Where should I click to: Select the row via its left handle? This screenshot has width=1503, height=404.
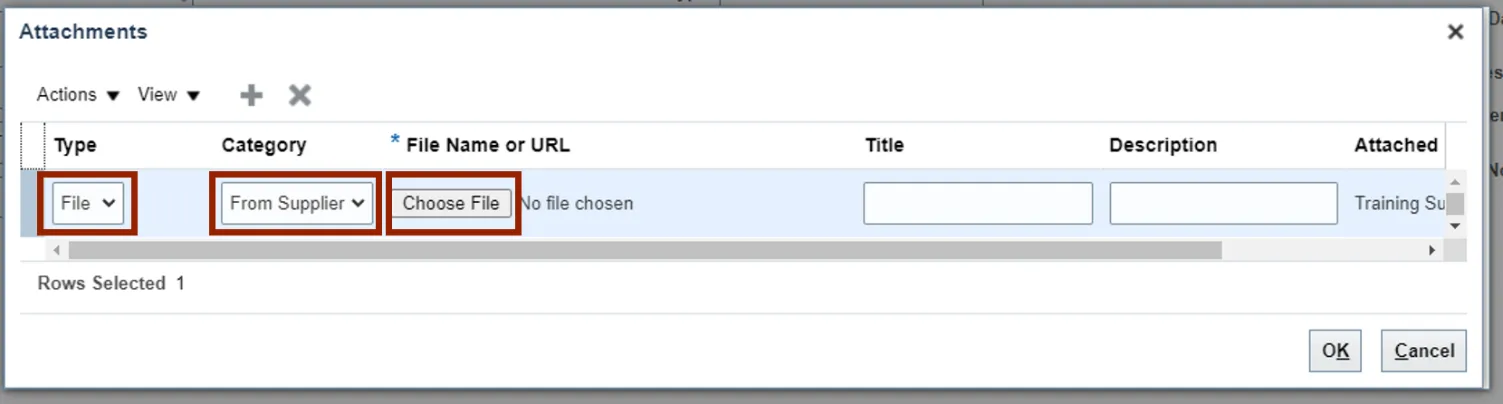coord(32,203)
